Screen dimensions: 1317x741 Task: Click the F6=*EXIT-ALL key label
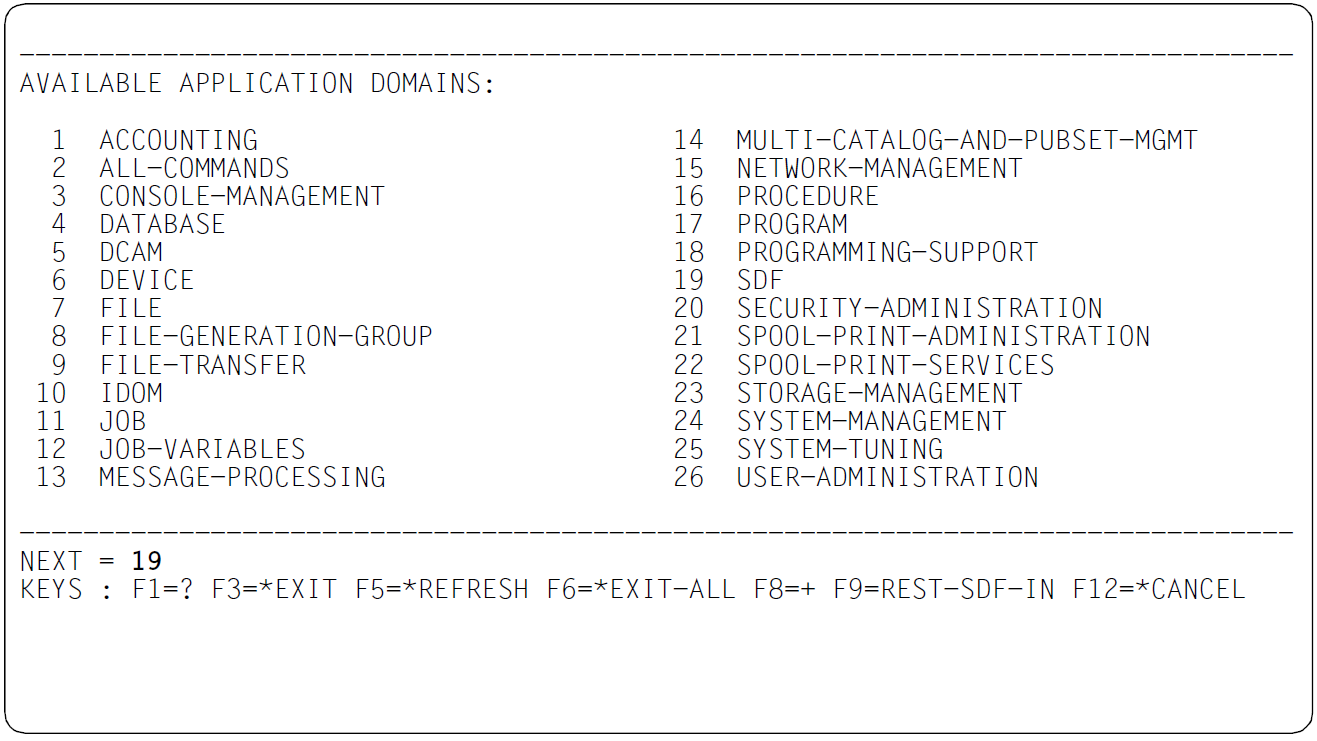(641, 589)
